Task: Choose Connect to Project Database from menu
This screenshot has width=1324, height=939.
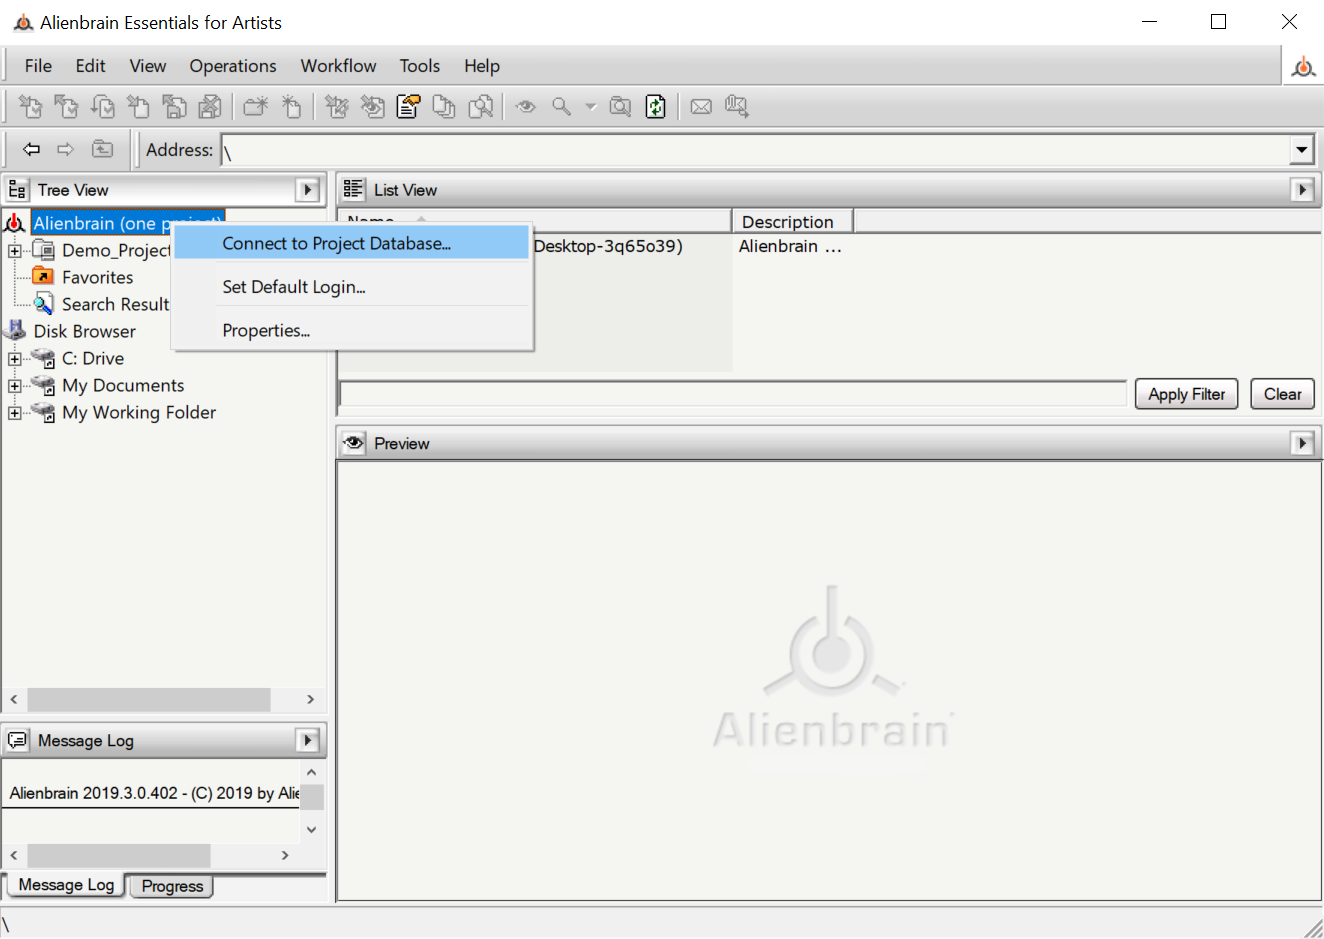Action: [336, 244]
